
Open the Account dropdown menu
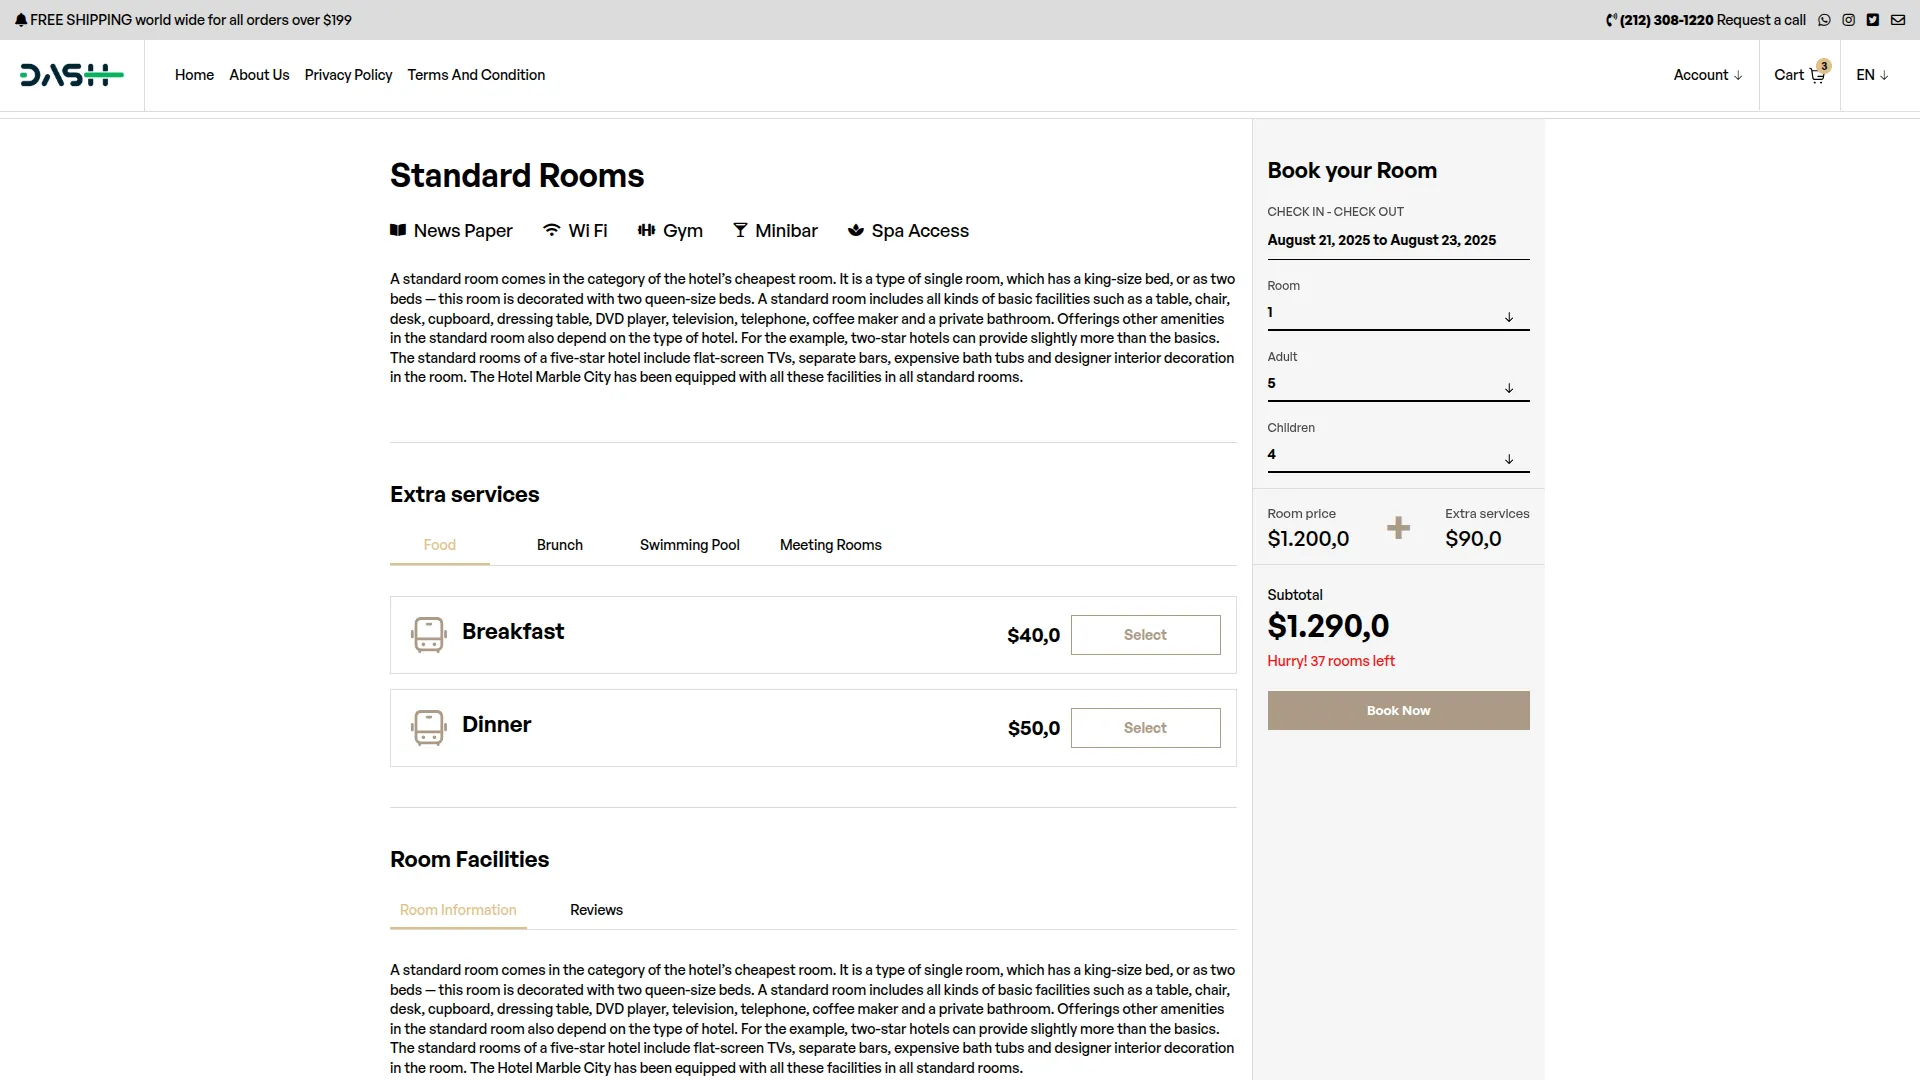click(1707, 75)
